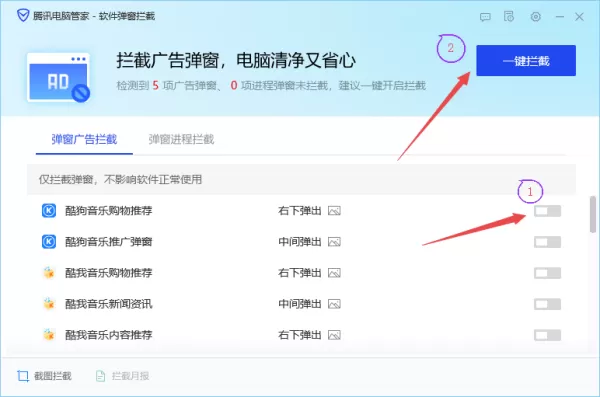Preview image for 酷狗音乐推广弹窗 popup

(x=334, y=242)
